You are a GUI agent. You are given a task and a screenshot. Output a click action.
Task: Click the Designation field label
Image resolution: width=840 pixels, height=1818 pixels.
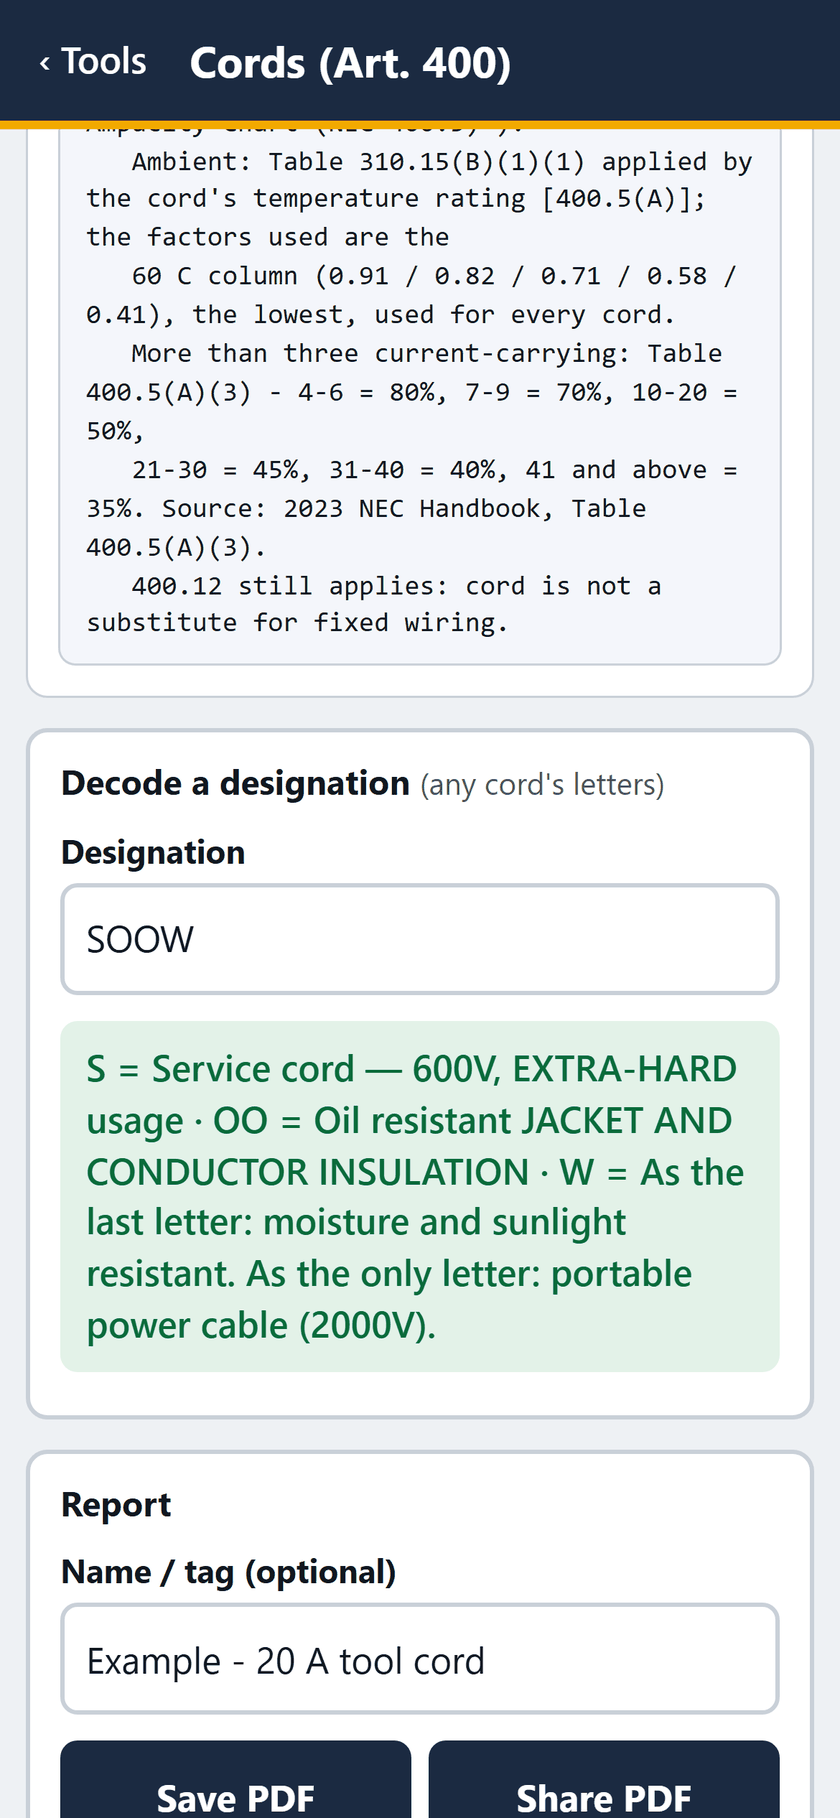tap(153, 853)
